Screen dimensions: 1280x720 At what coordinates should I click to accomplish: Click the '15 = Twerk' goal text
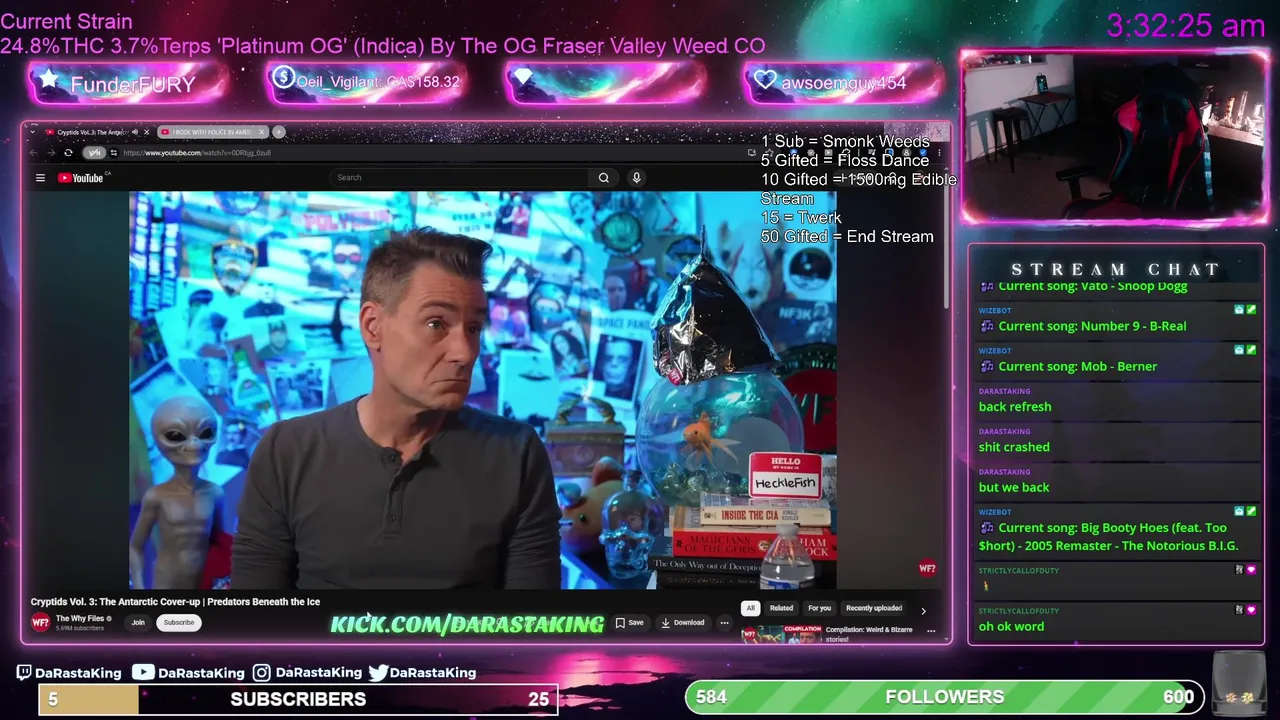801,218
